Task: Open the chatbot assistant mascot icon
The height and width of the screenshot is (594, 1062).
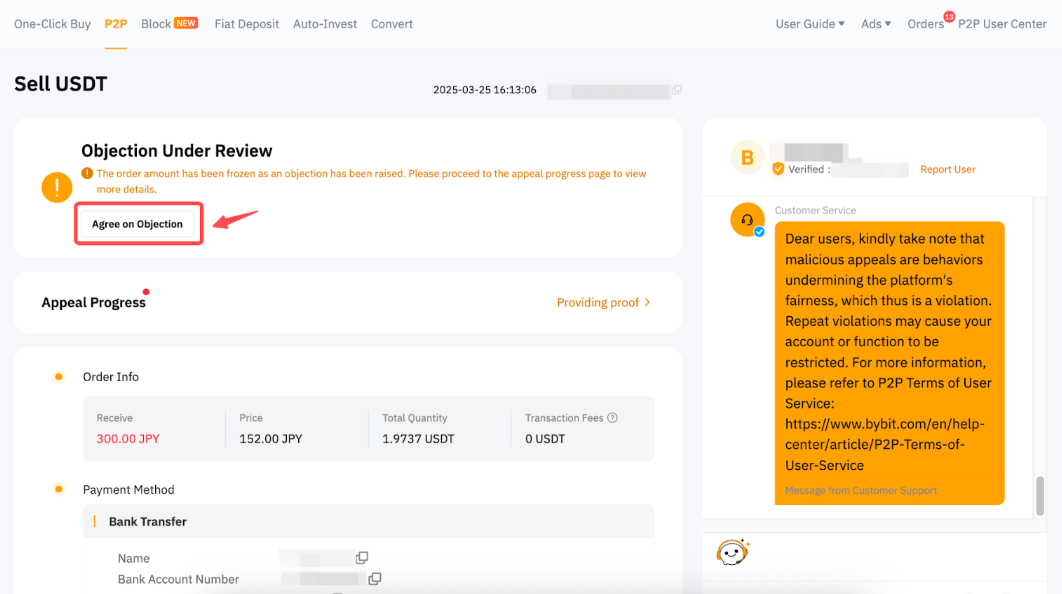Action: [x=733, y=552]
